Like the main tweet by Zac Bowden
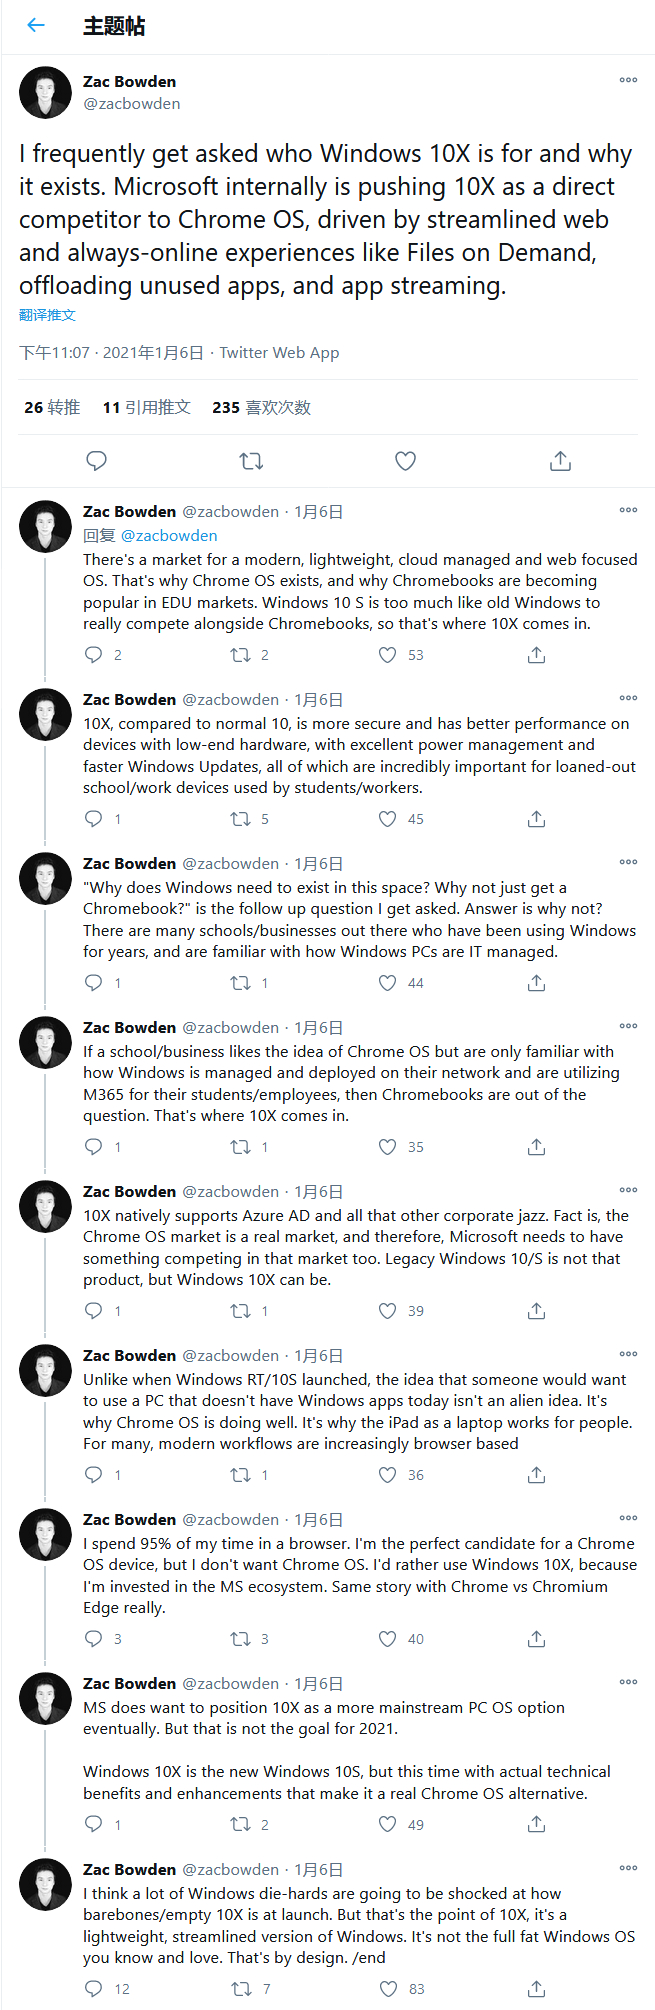Screen dimensions: 655x2010 click(405, 461)
